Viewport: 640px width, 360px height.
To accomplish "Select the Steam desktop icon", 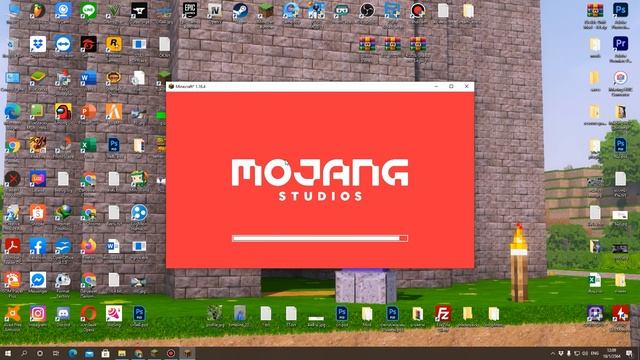I will [x=240, y=11].
